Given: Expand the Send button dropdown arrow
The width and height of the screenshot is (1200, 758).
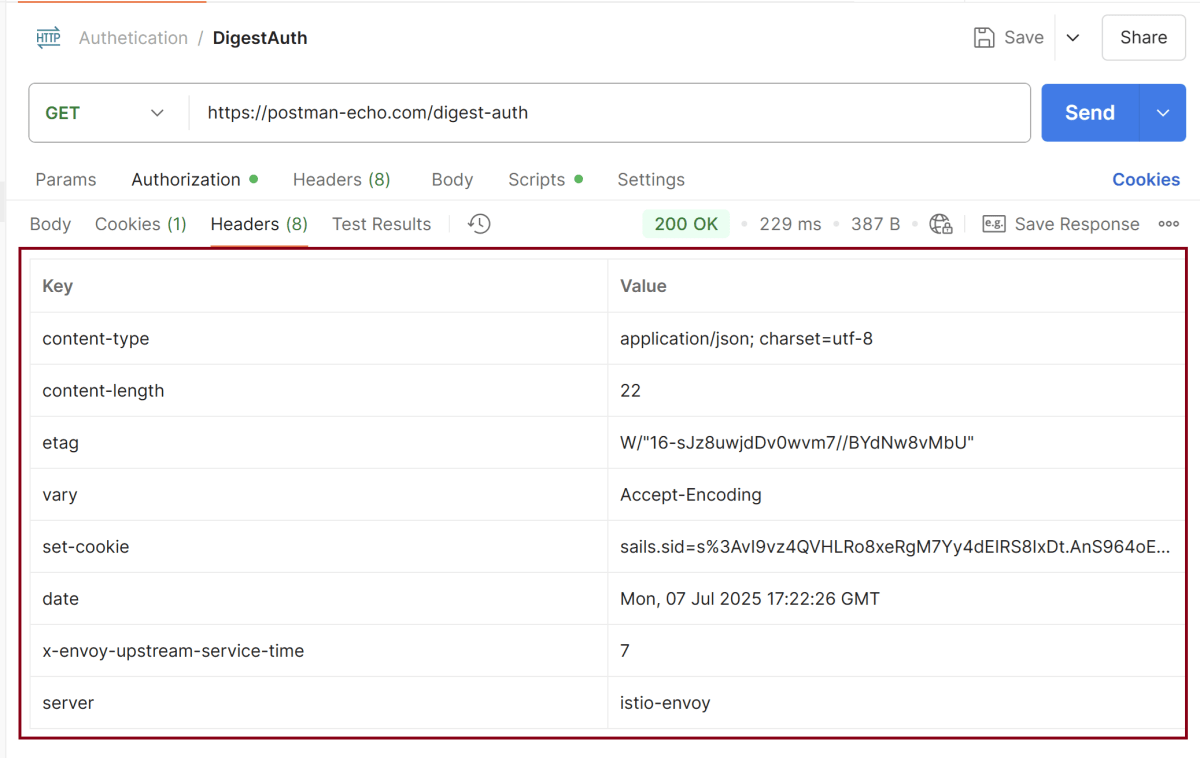Looking at the screenshot, I should [1163, 113].
